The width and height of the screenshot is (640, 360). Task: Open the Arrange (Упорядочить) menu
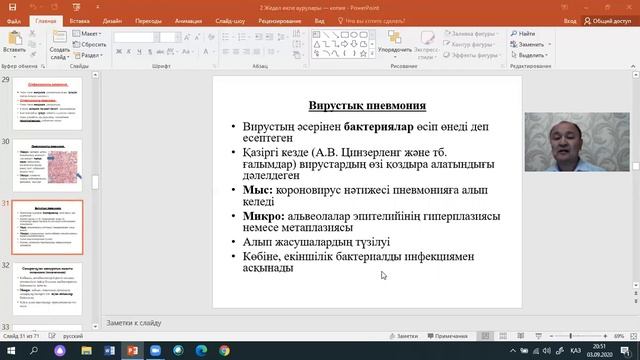[394, 44]
